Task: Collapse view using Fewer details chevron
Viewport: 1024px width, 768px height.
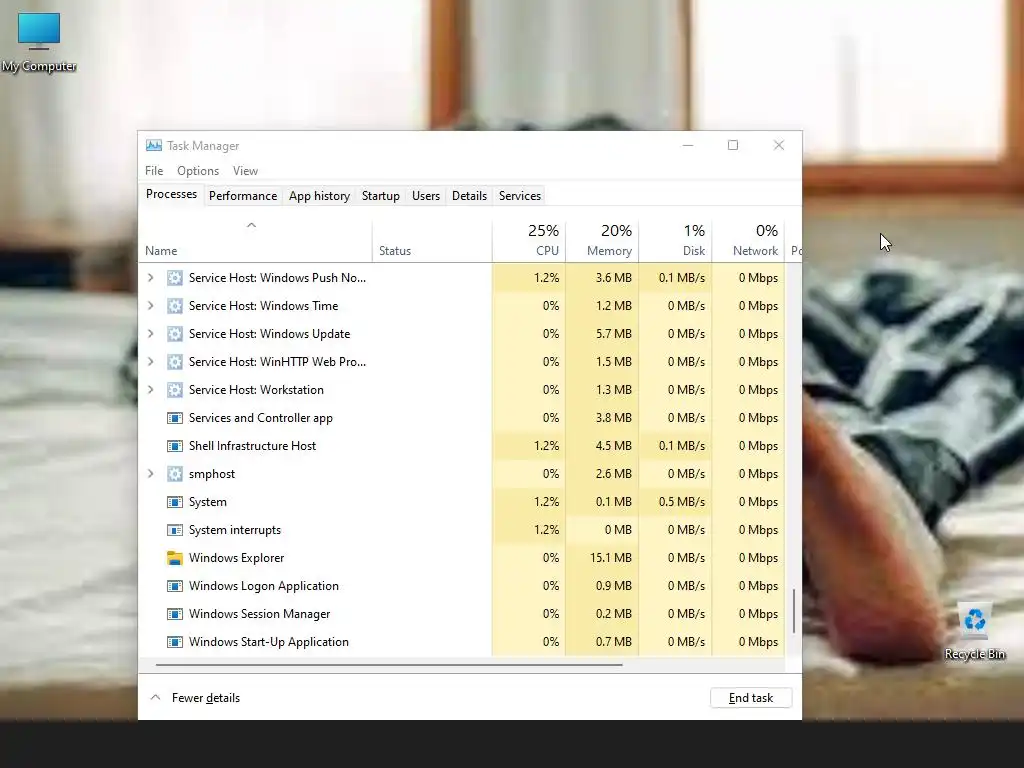Action: click(x=155, y=697)
